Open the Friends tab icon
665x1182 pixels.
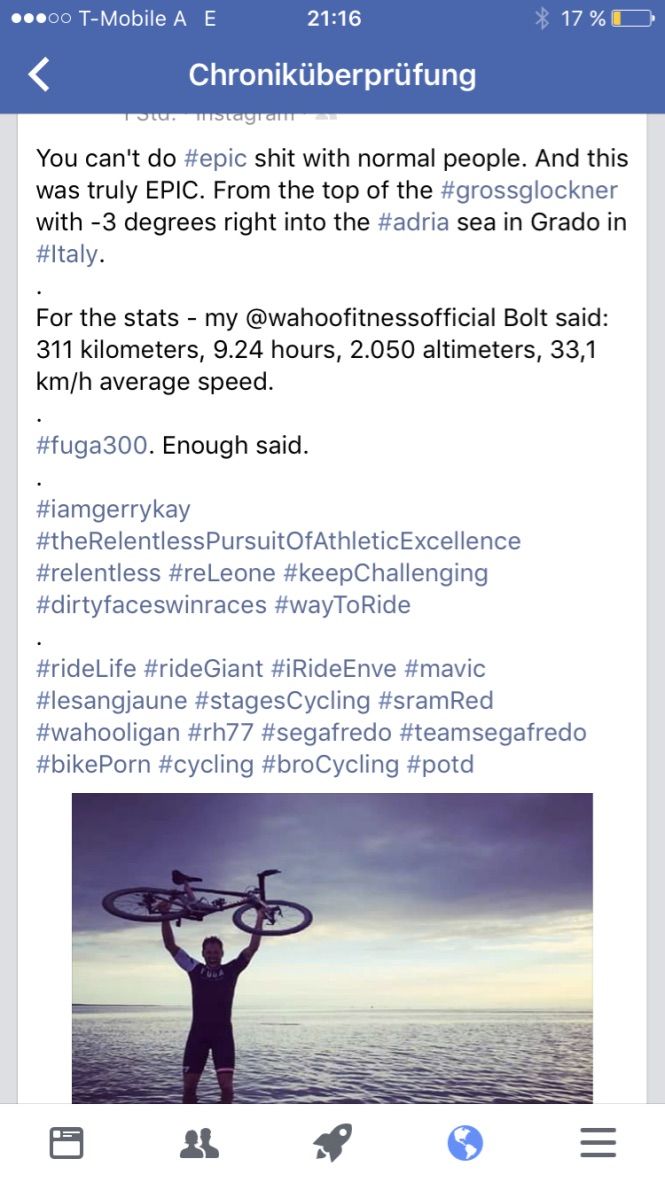[199, 1142]
